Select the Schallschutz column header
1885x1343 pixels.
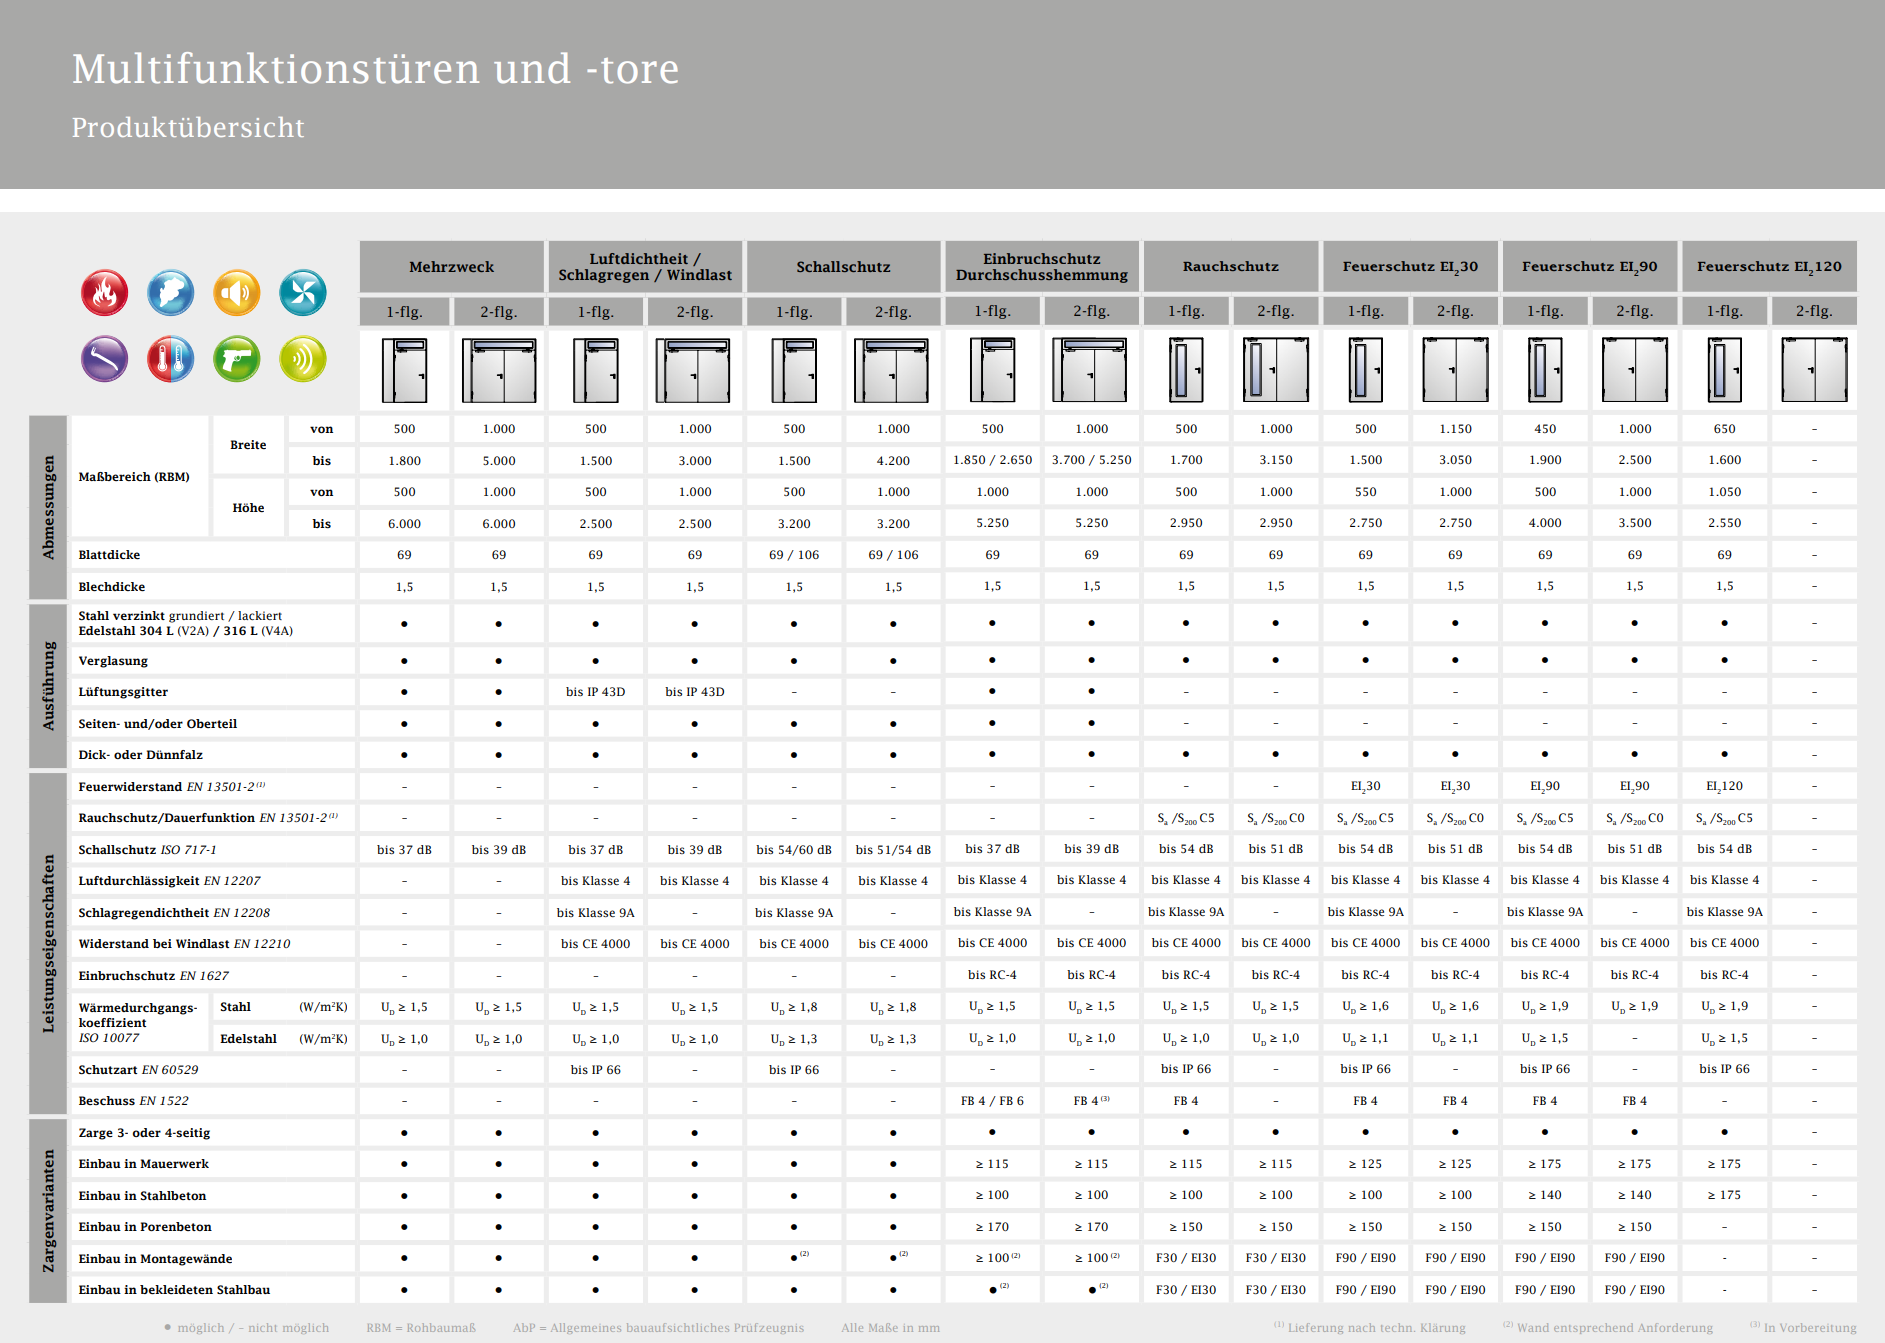point(843,267)
